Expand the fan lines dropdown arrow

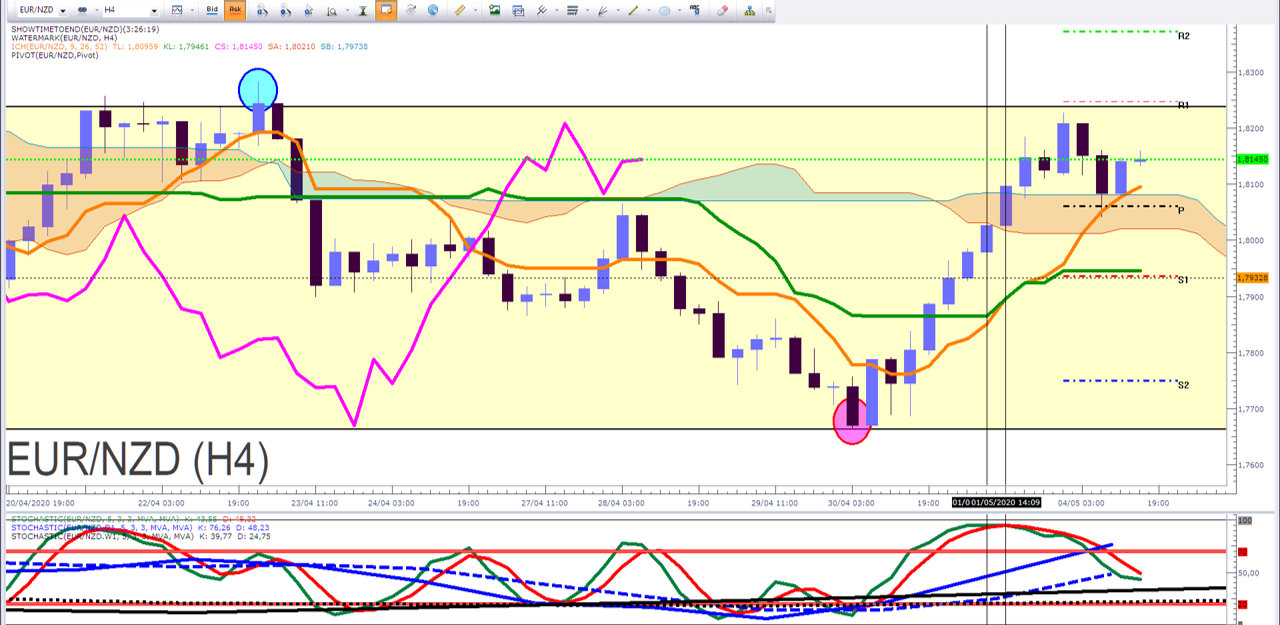tap(618, 10)
